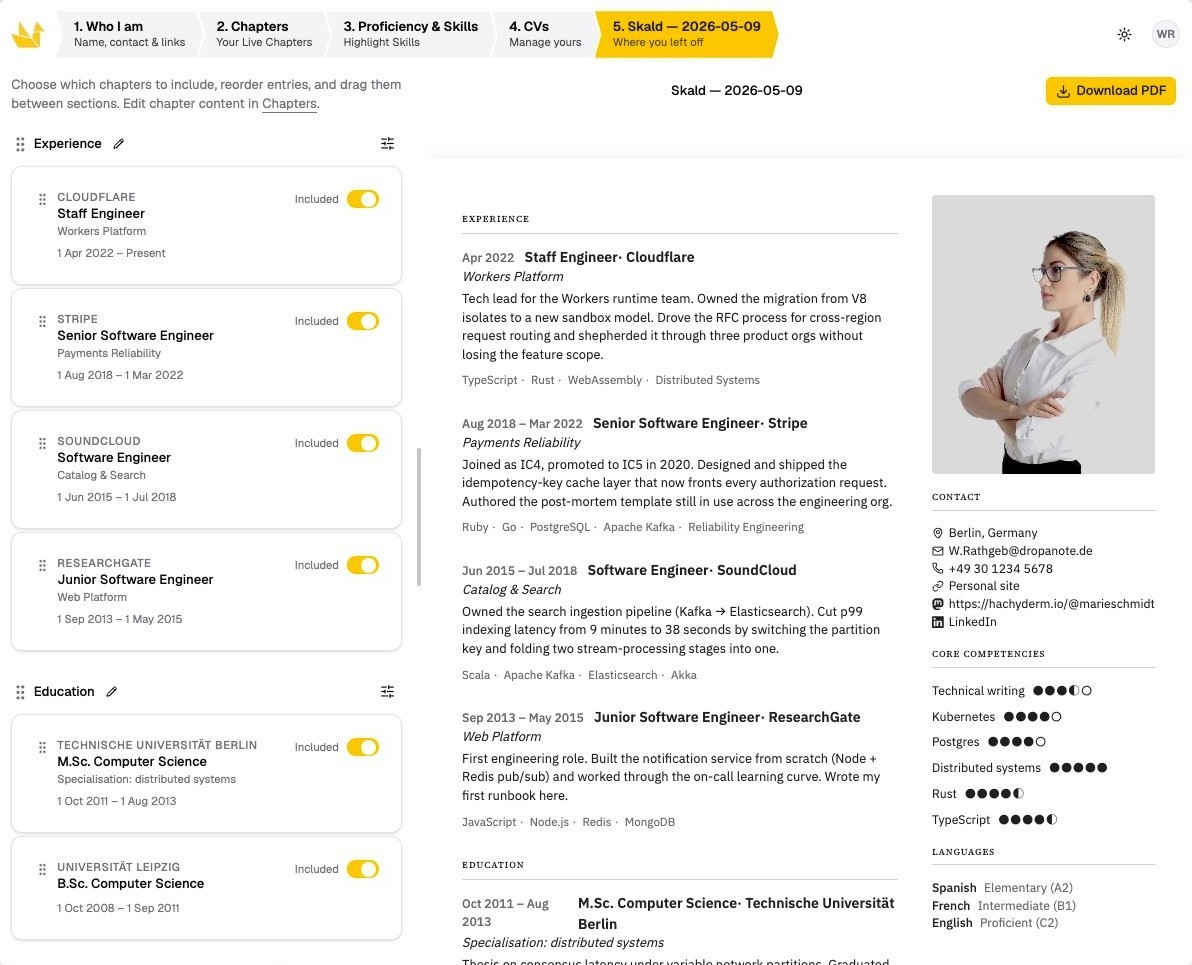Click Senior Software Engineer· Stripe preview heading
Image resolution: width=1192 pixels, height=965 pixels.
(x=699, y=423)
